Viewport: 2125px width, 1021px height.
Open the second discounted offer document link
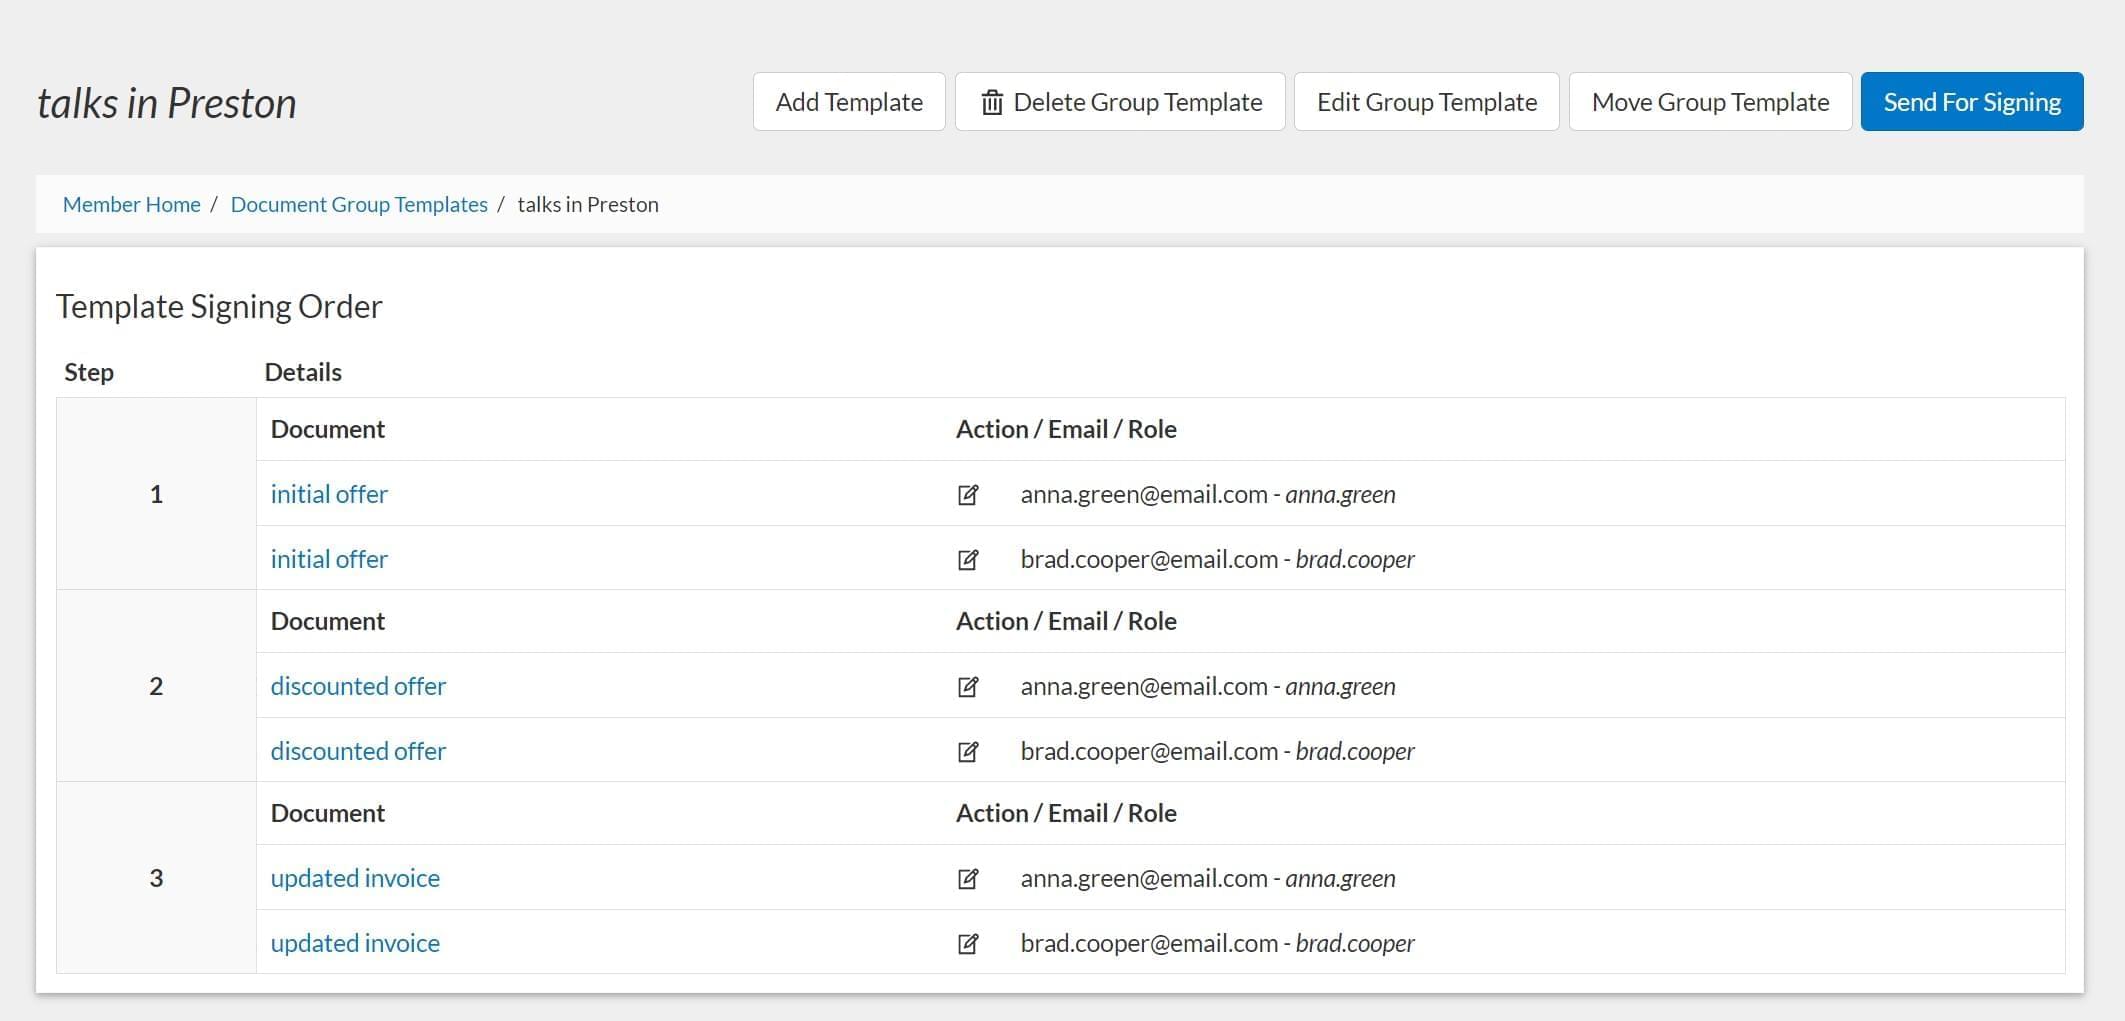pos(358,751)
